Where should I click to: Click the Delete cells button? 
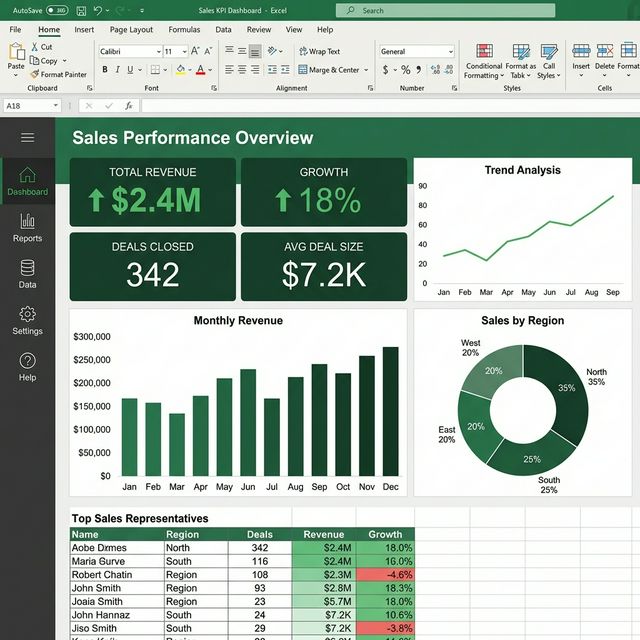click(604, 60)
